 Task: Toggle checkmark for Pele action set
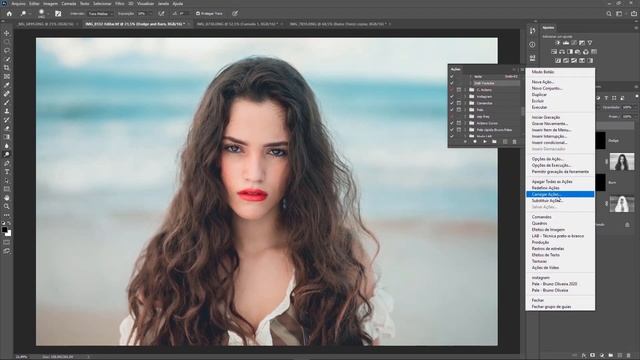coord(452,110)
